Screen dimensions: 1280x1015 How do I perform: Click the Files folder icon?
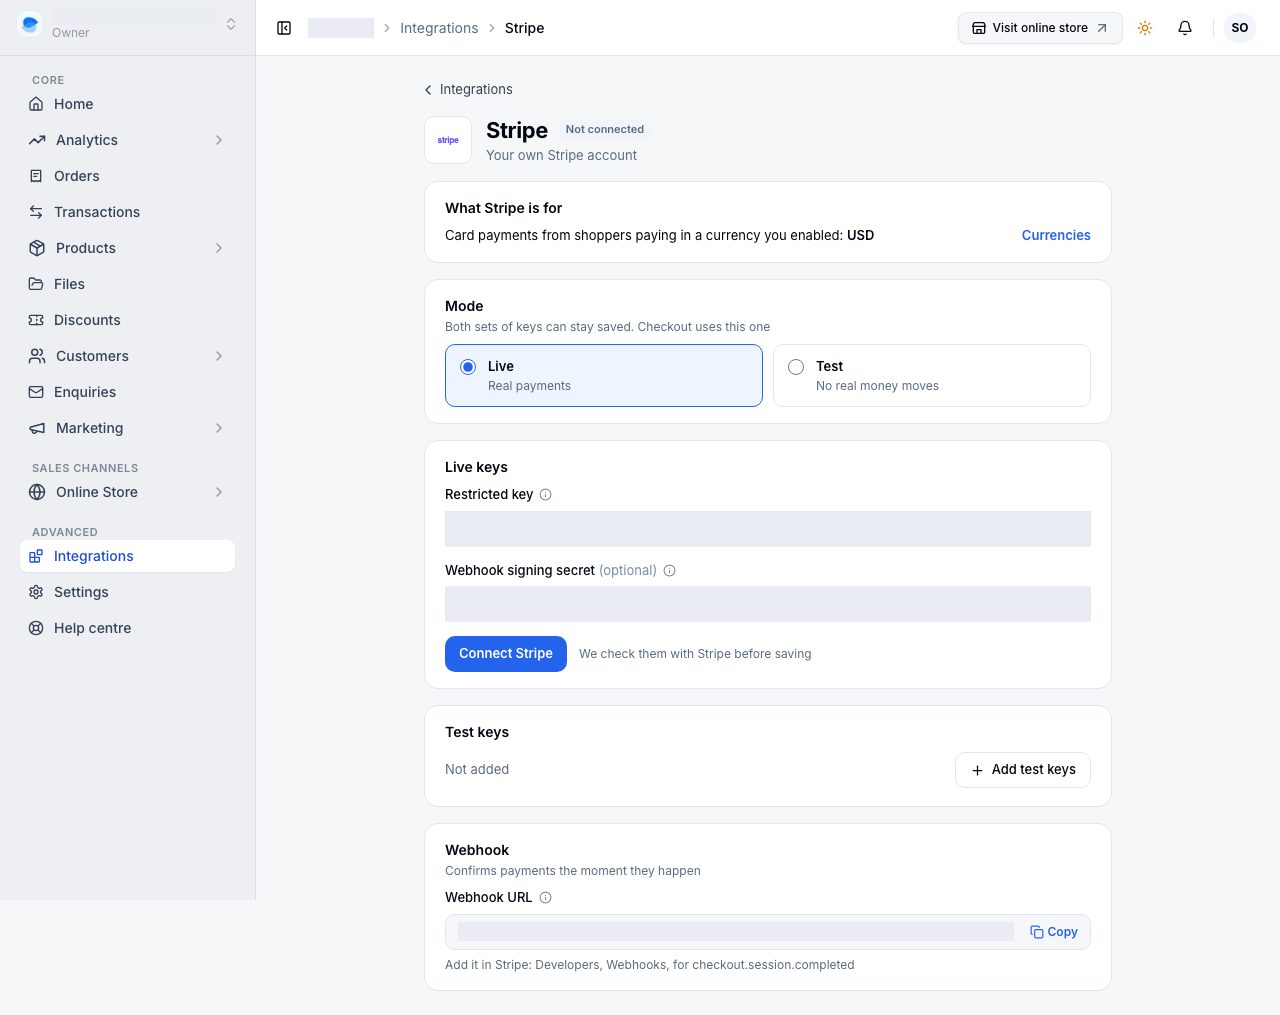(36, 284)
